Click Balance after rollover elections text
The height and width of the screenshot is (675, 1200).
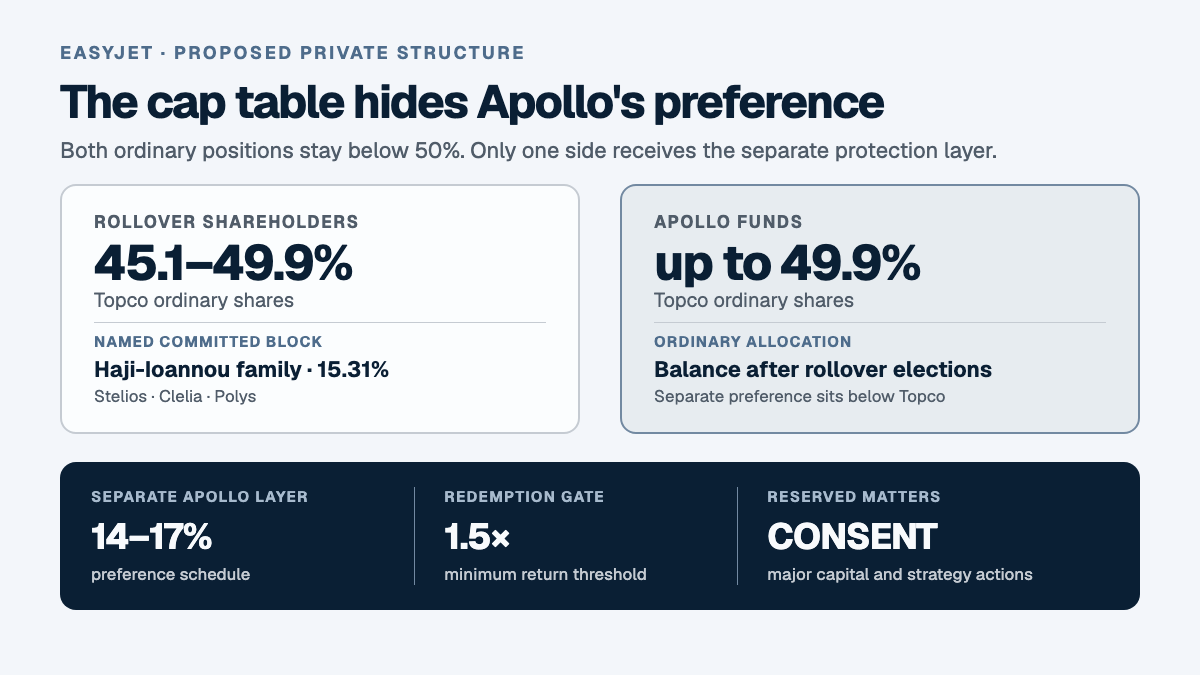(823, 370)
